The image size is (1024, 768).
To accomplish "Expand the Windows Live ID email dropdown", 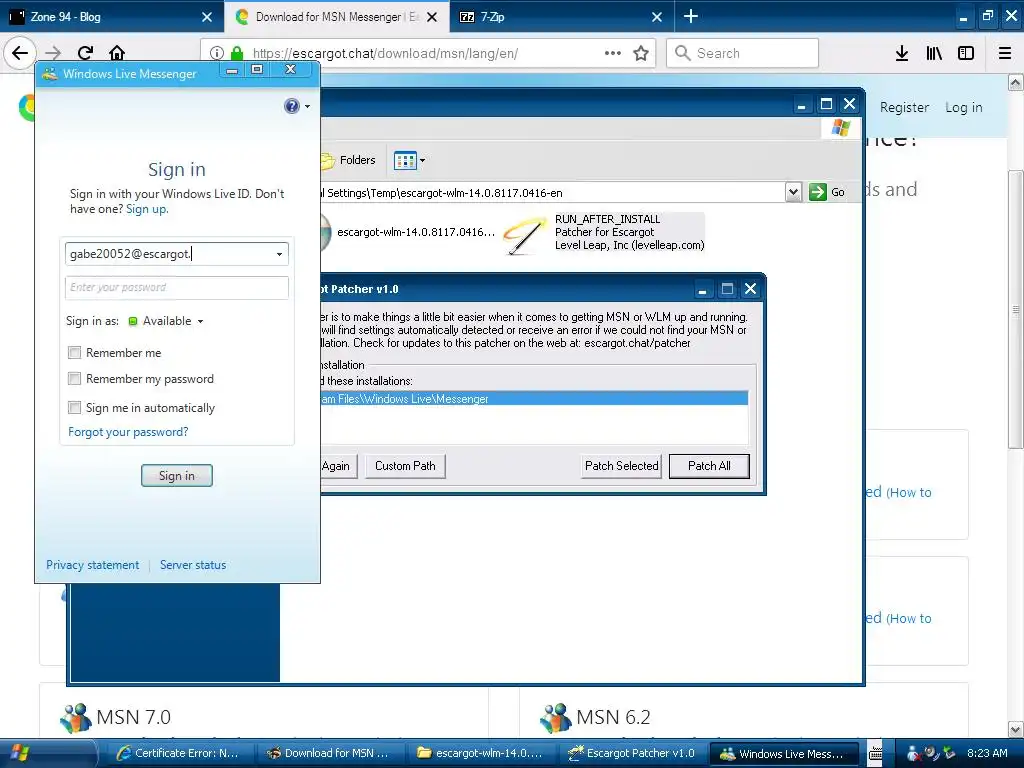I will (x=280, y=254).
